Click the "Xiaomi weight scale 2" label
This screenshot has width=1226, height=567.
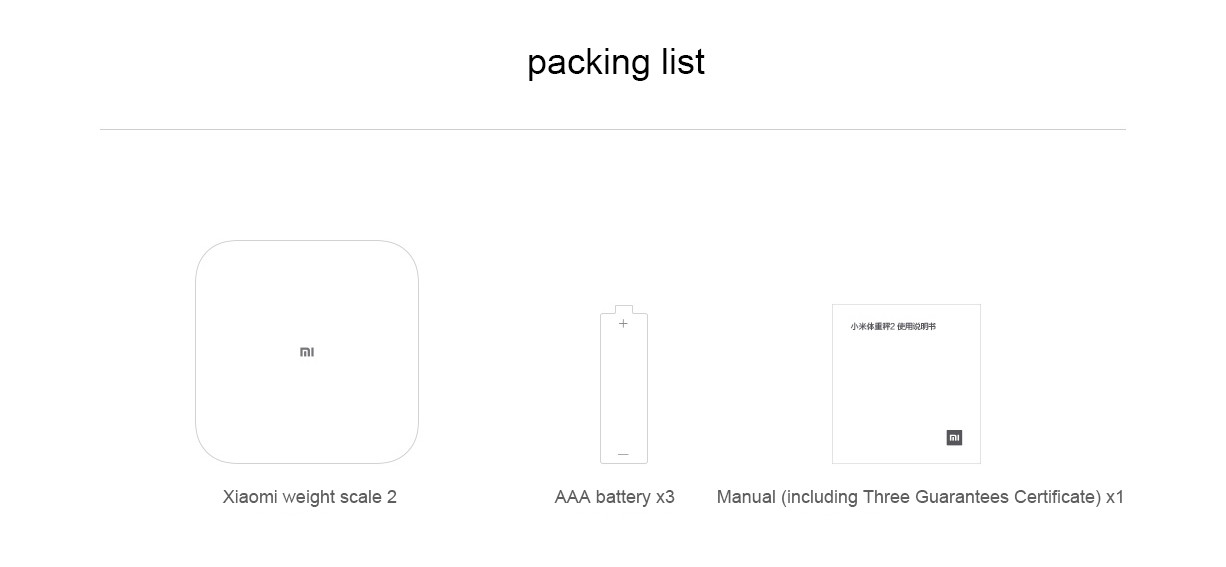[x=310, y=497]
